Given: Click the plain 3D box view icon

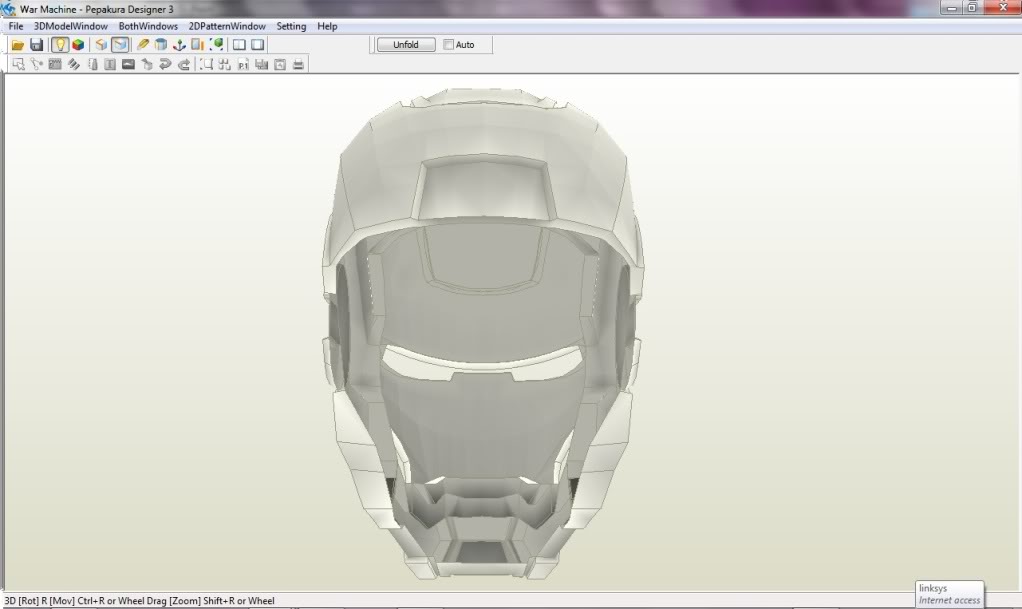Looking at the screenshot, I should point(101,45).
